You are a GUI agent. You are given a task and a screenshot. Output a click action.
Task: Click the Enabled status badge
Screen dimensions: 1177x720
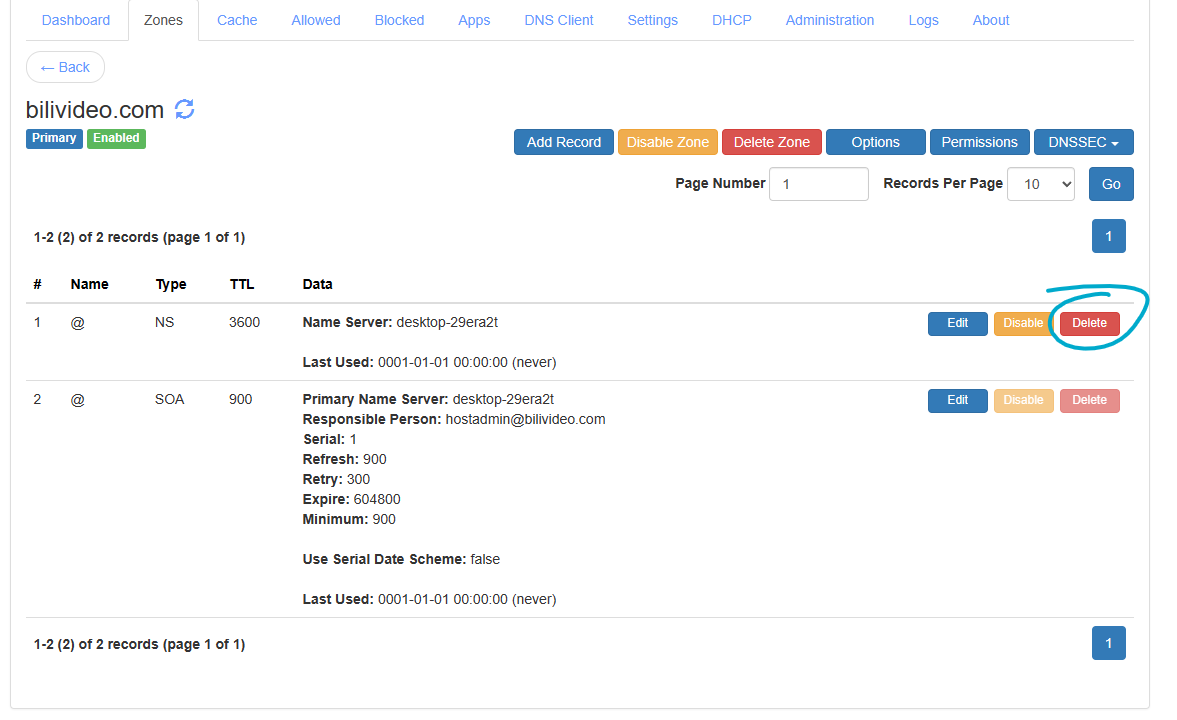click(x=116, y=138)
